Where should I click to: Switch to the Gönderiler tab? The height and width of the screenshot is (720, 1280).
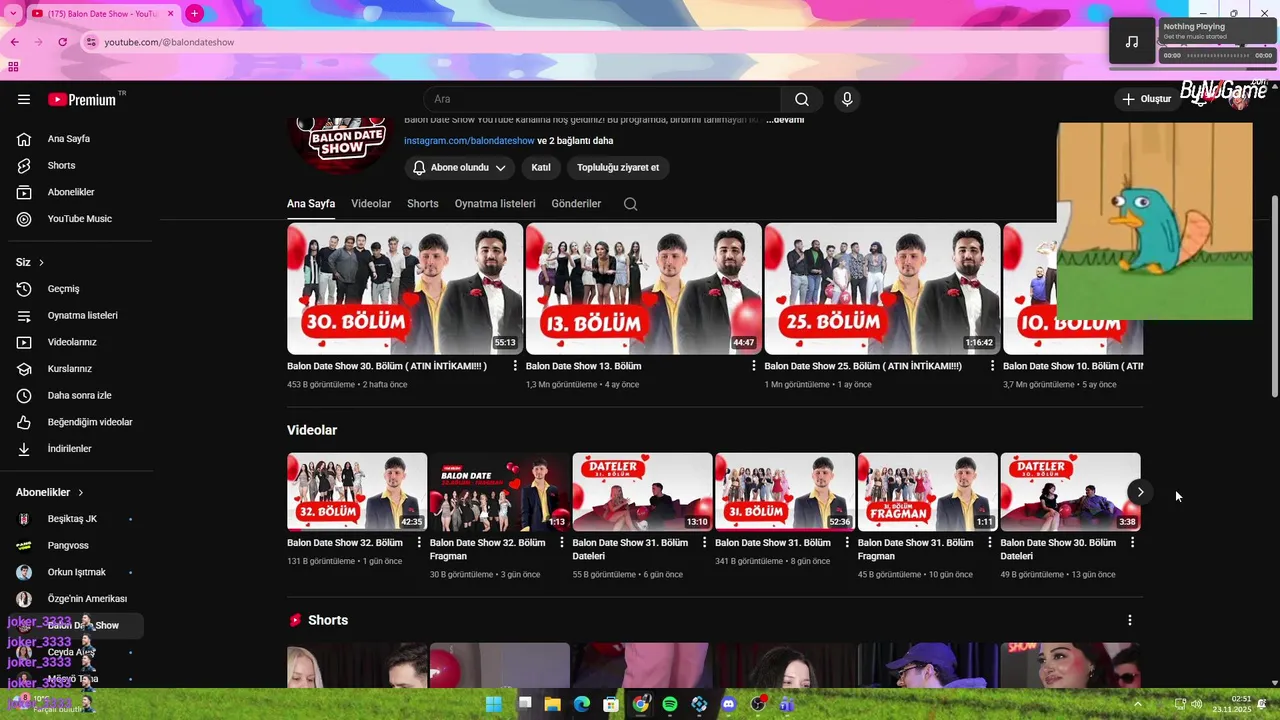click(576, 204)
